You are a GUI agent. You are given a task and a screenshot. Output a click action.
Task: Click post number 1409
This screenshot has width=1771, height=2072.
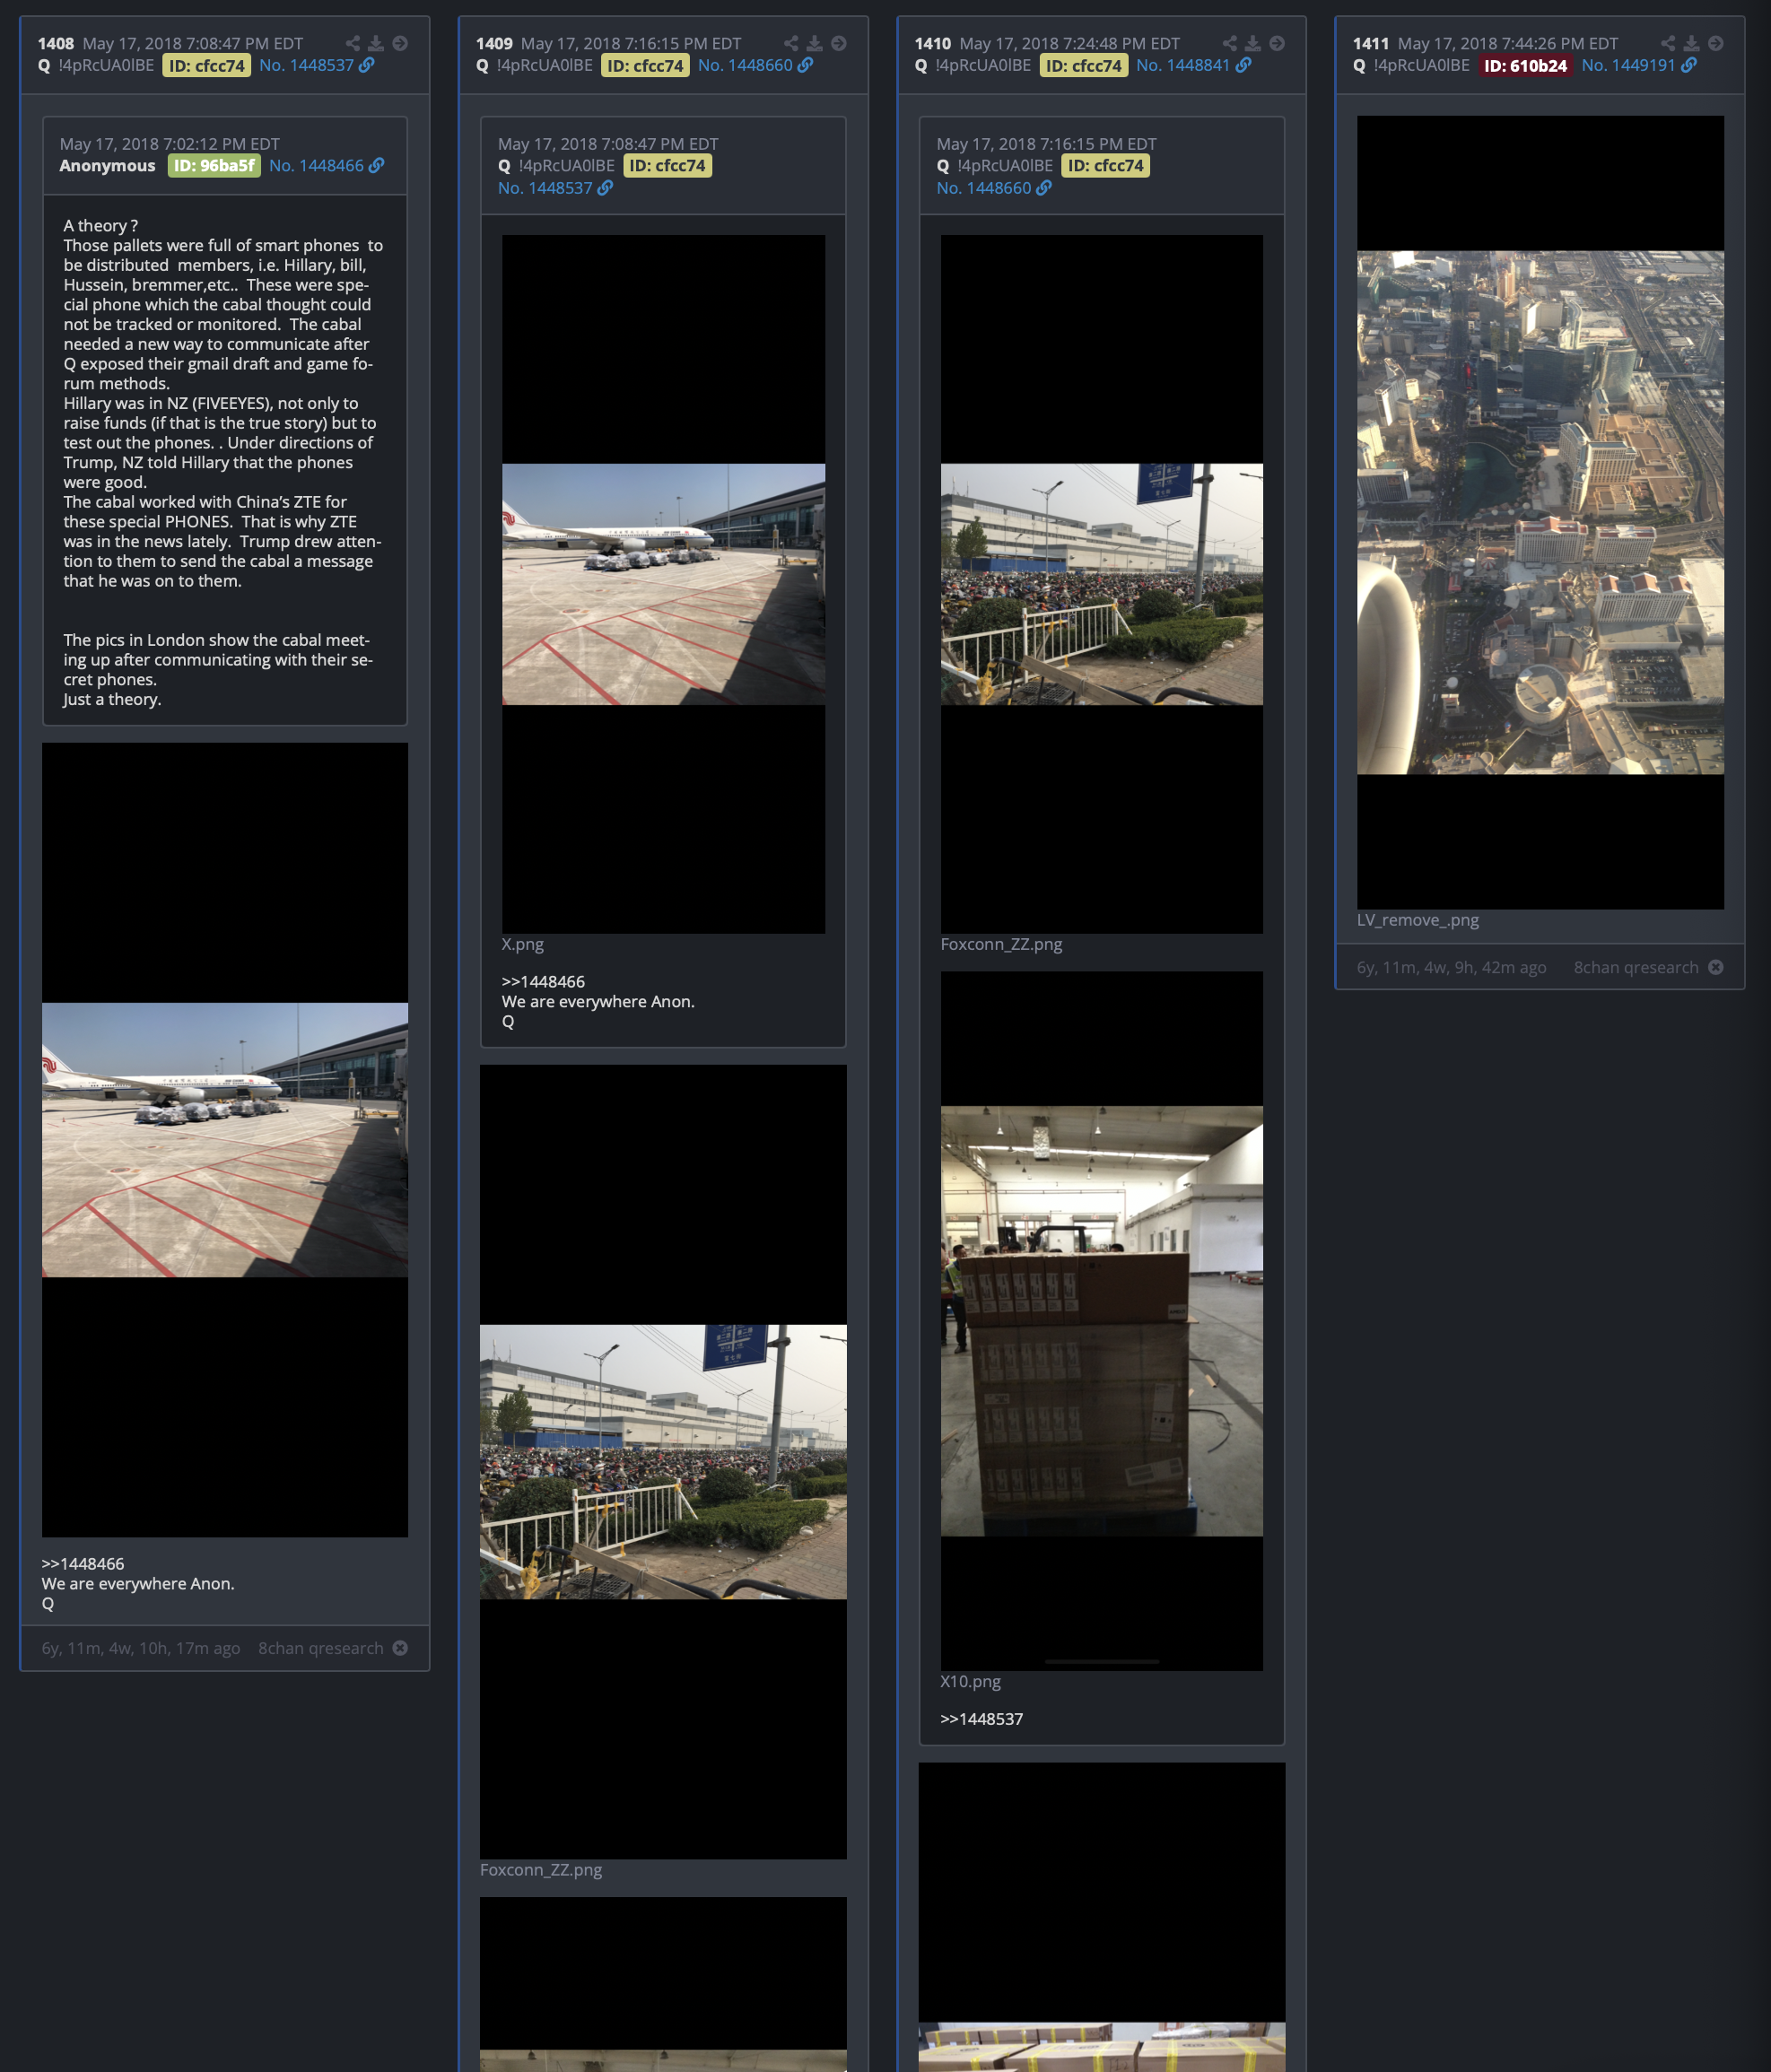(x=494, y=44)
